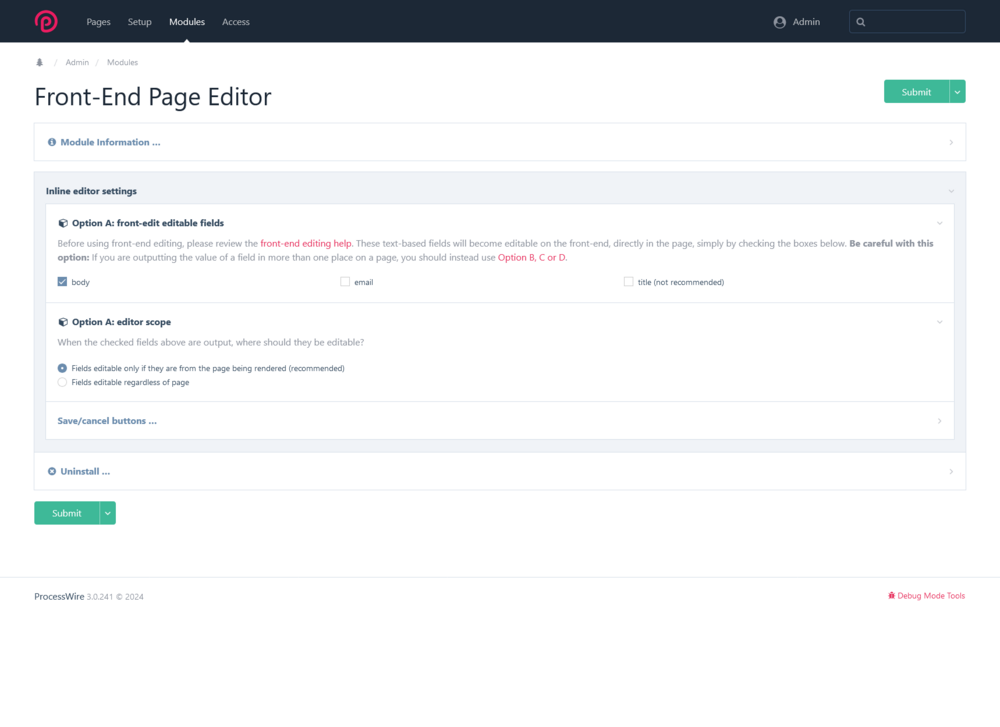1000x727 pixels.
Task: Uncheck the body field checkbox
Action: tap(63, 282)
